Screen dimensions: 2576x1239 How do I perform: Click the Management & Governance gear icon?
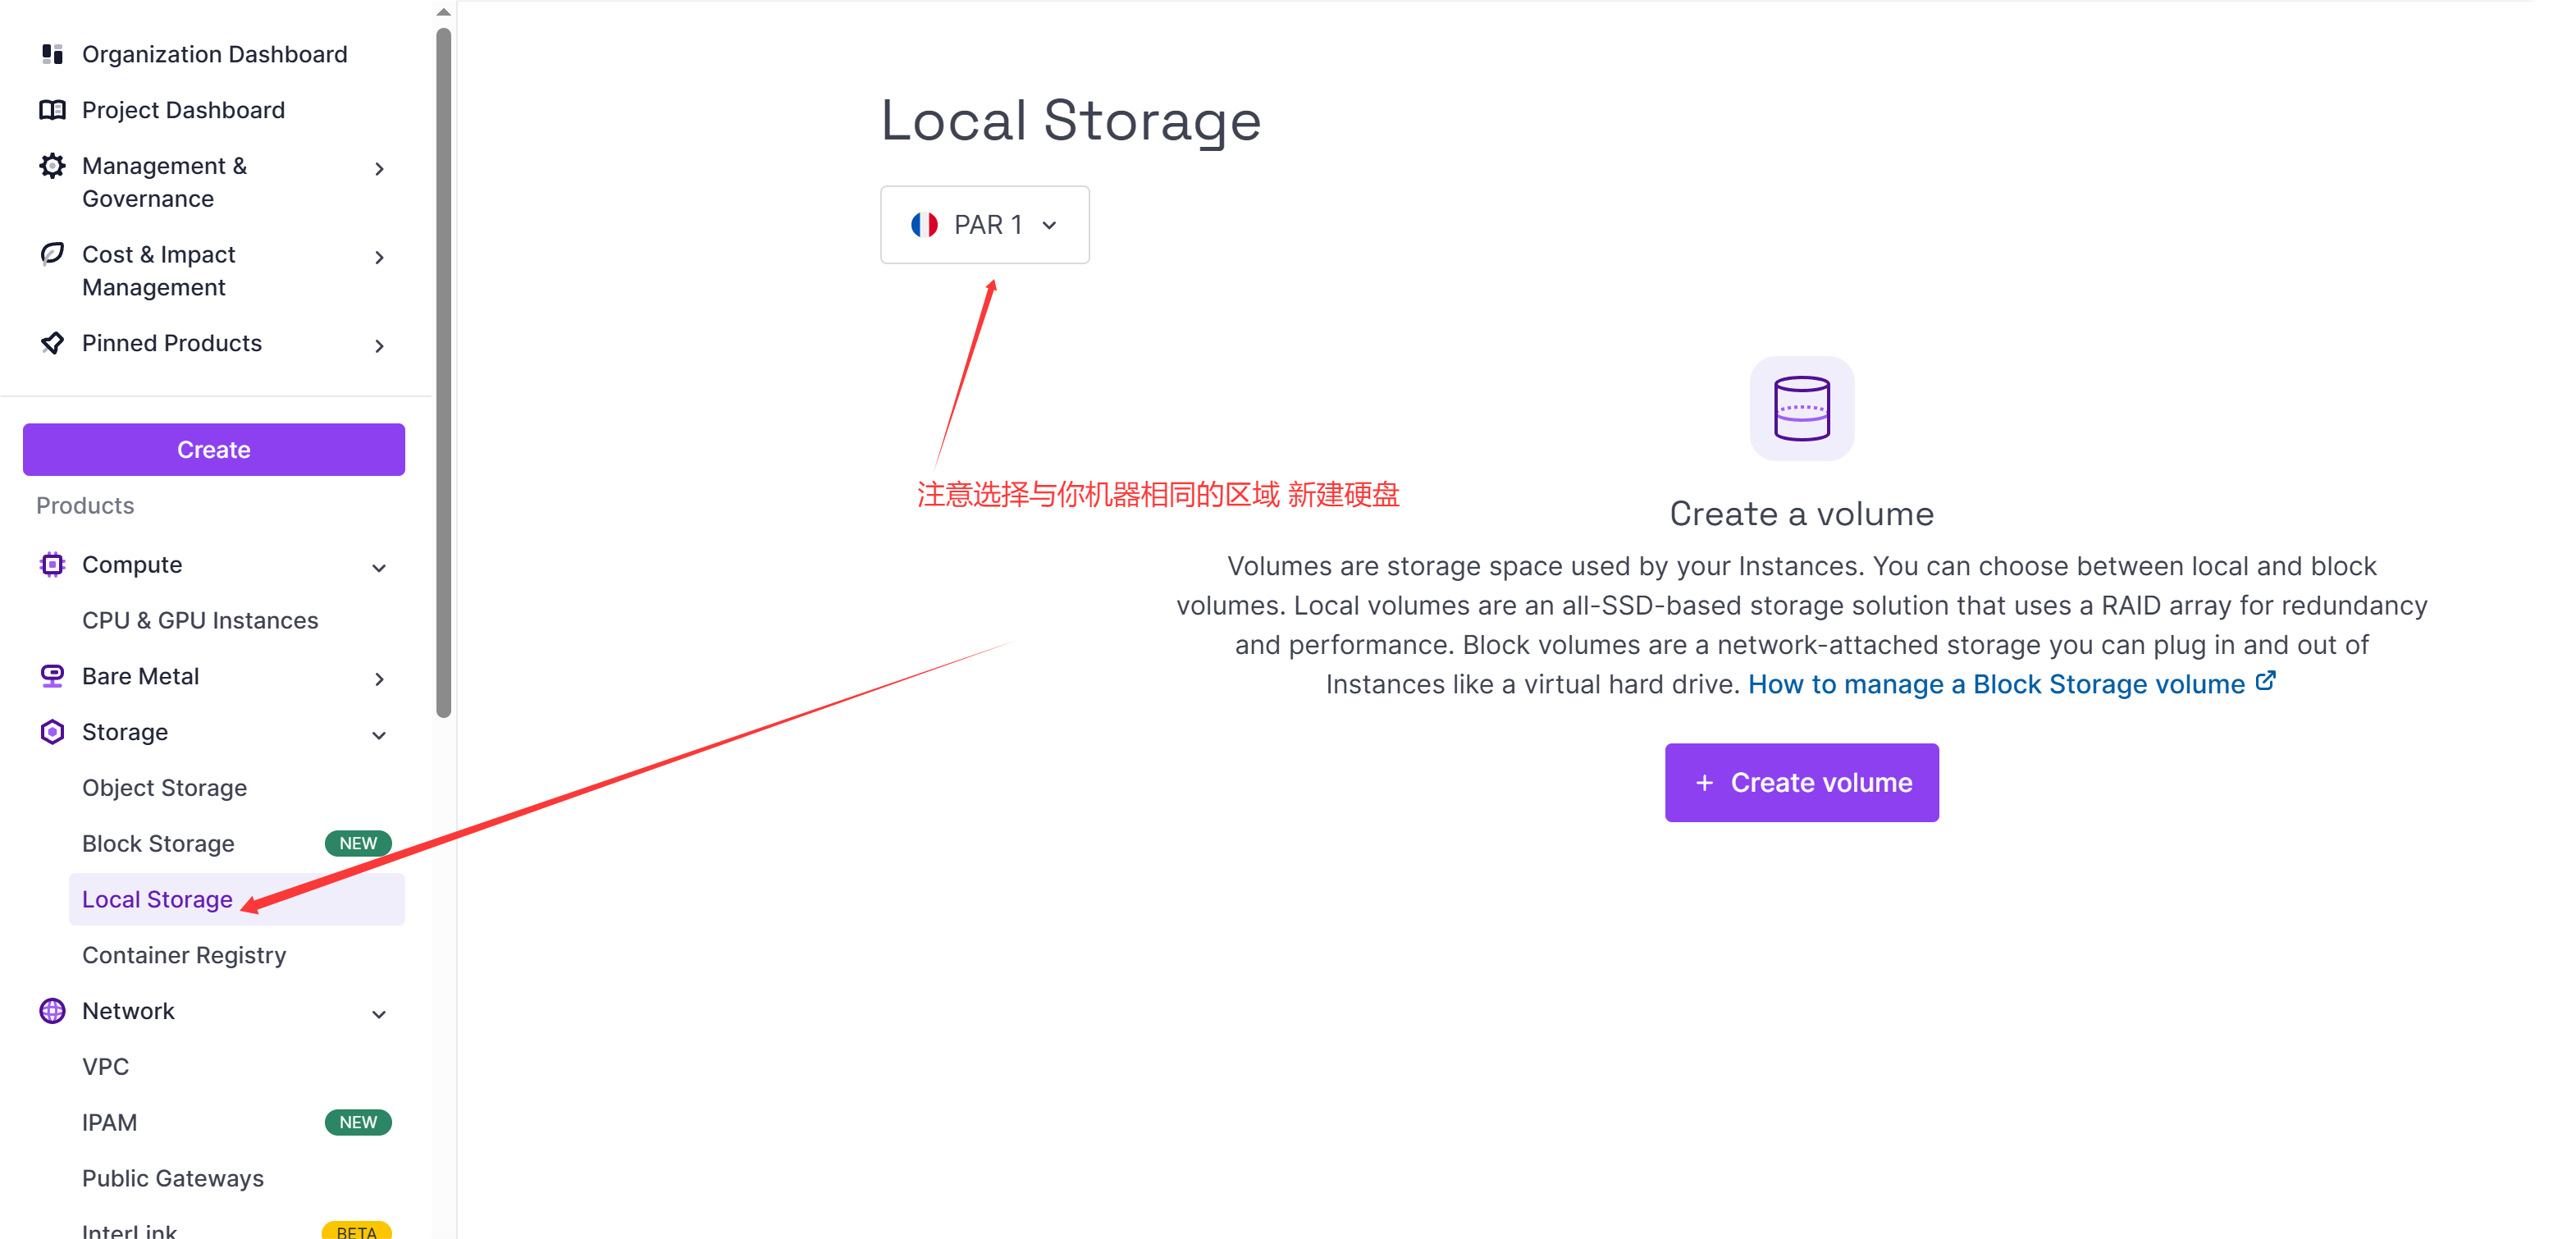pyautogui.click(x=52, y=166)
